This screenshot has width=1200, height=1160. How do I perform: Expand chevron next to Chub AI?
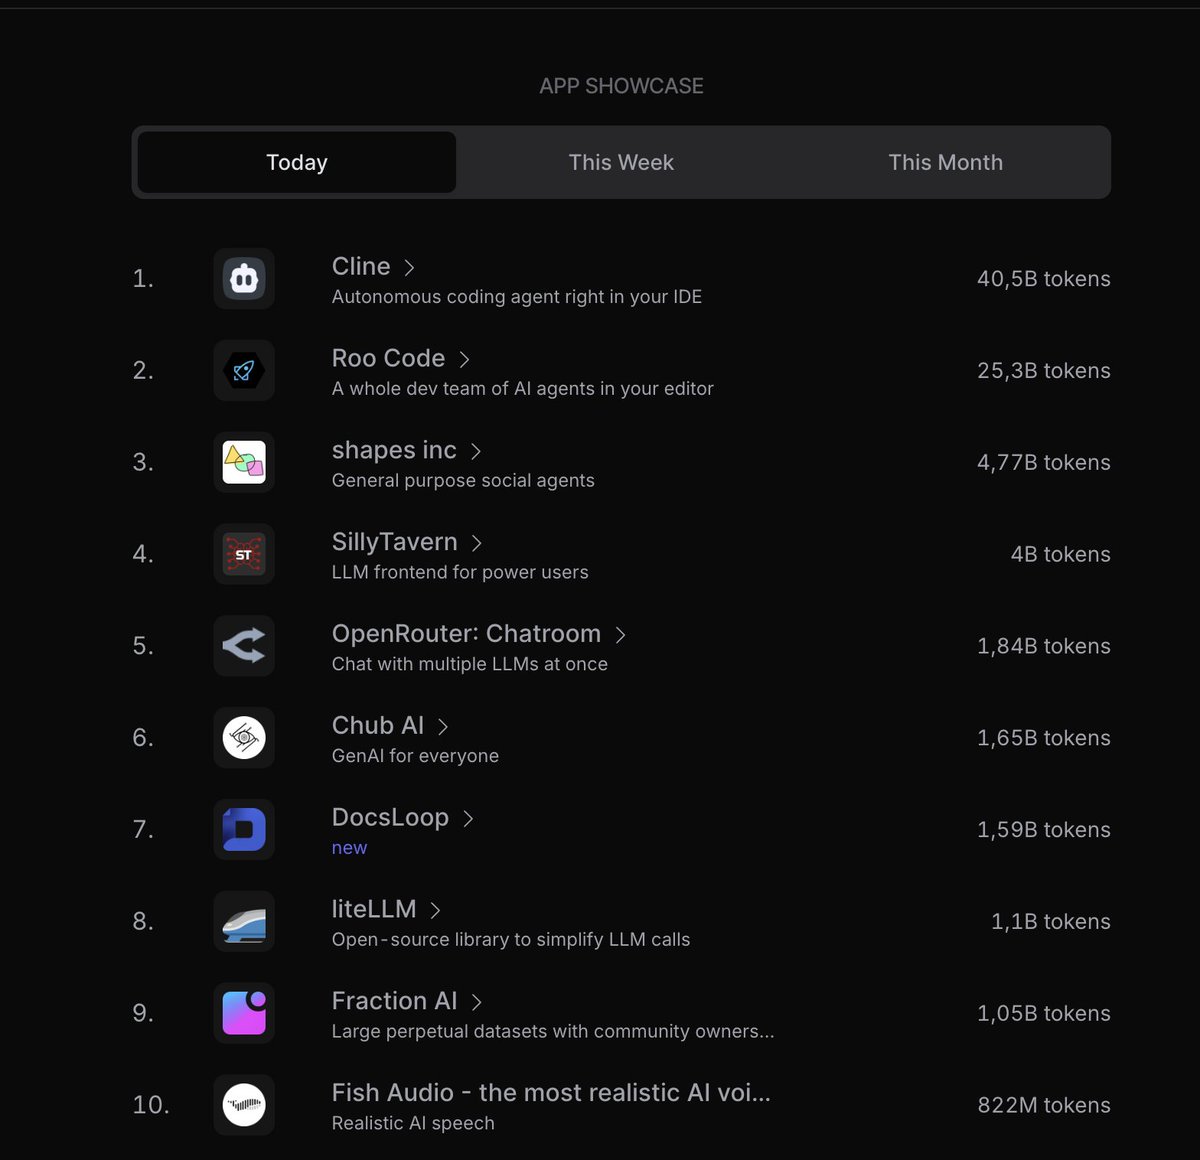pyautogui.click(x=443, y=727)
